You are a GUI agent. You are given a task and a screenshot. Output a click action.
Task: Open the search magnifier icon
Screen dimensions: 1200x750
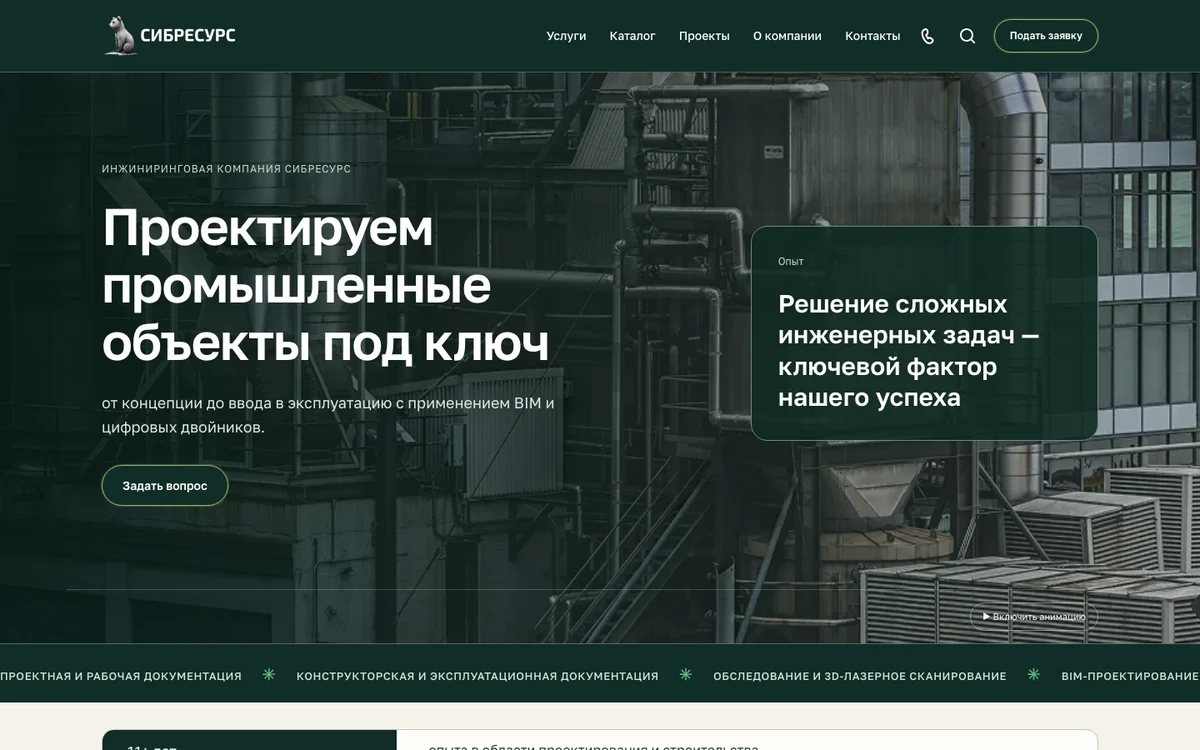coord(967,36)
